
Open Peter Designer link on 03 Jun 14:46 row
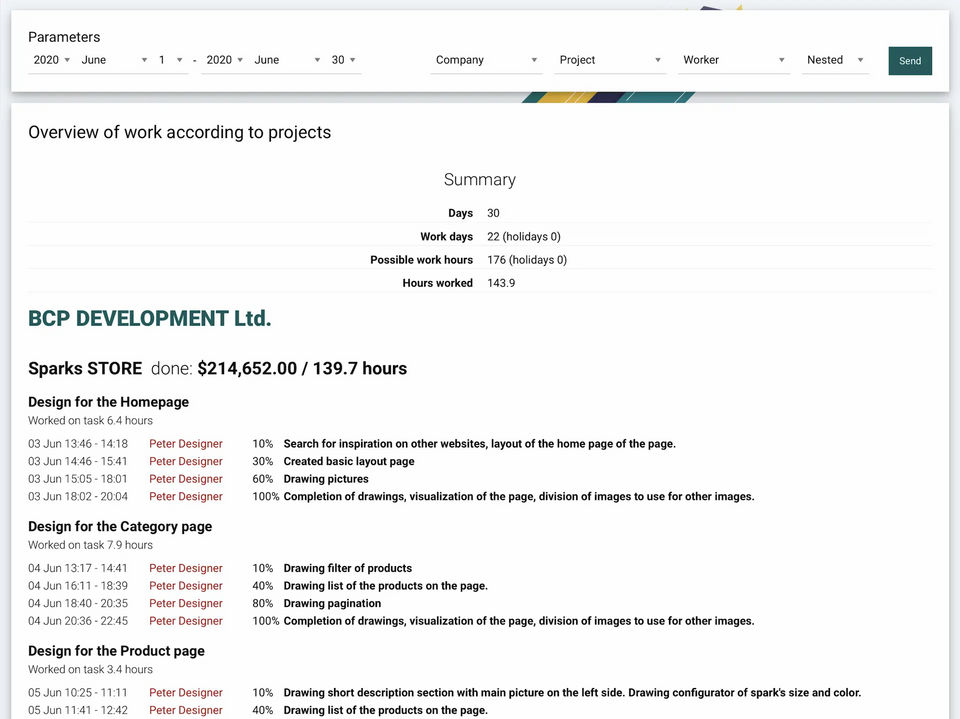tap(186, 461)
